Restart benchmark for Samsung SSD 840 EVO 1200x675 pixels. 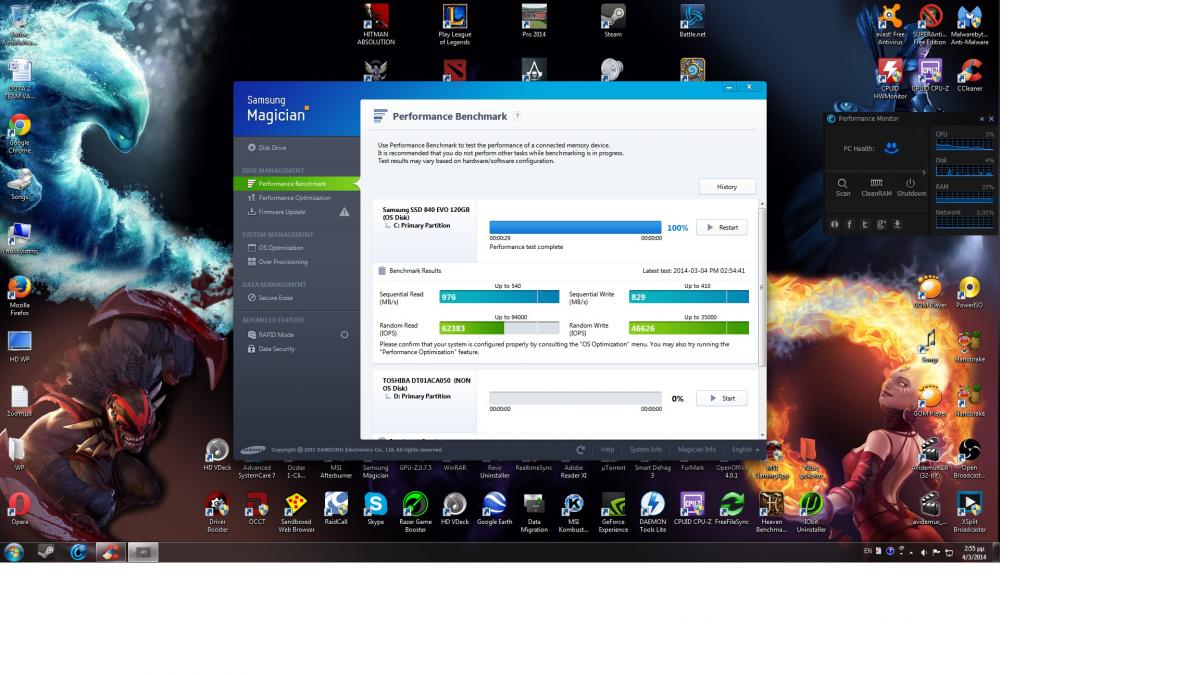click(x=722, y=227)
